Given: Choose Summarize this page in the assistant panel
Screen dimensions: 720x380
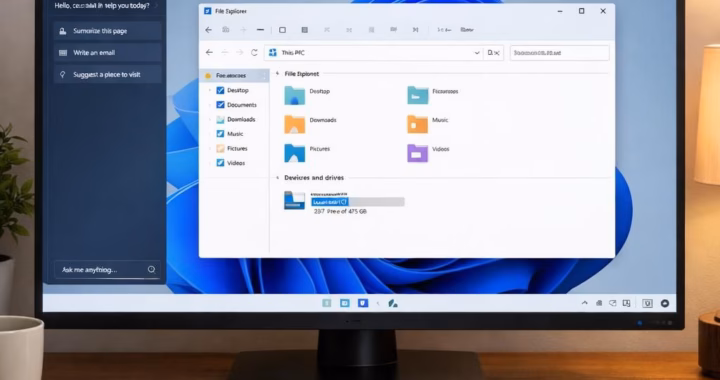Looking at the screenshot, I should click(x=107, y=31).
